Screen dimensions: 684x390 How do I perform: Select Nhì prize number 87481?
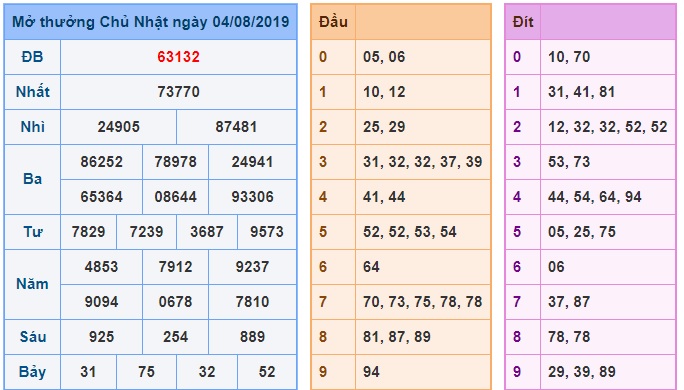236,127
